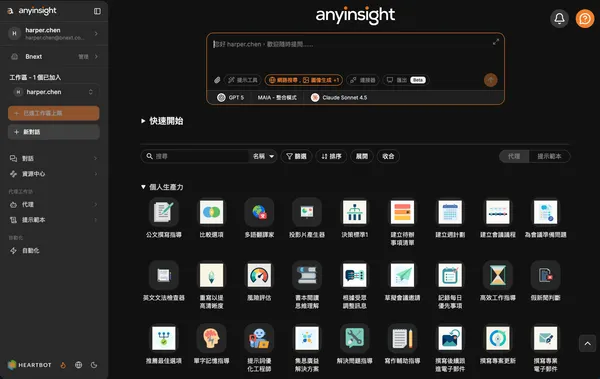Open the 提示工具 prompt tools button
The height and width of the screenshot is (379, 600).
(243, 80)
